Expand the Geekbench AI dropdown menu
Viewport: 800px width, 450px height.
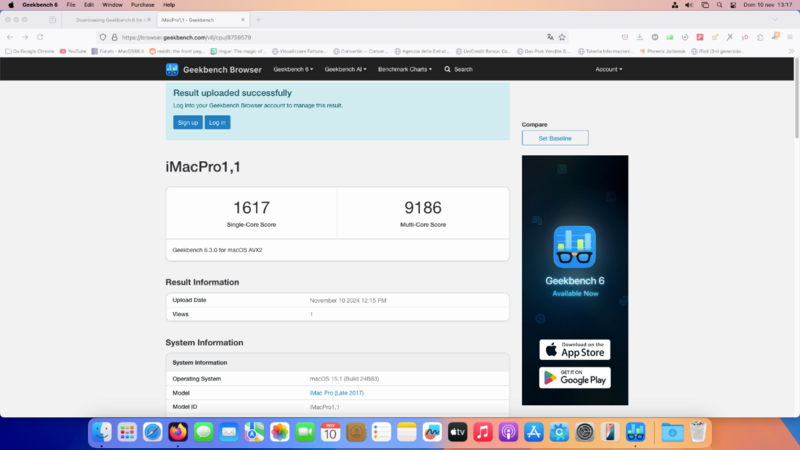(x=345, y=69)
